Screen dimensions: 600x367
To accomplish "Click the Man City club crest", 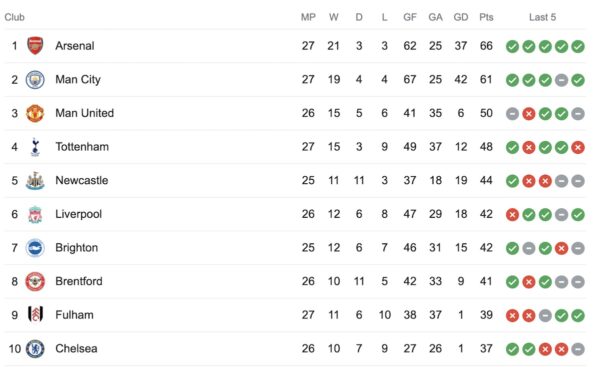I will (35, 80).
